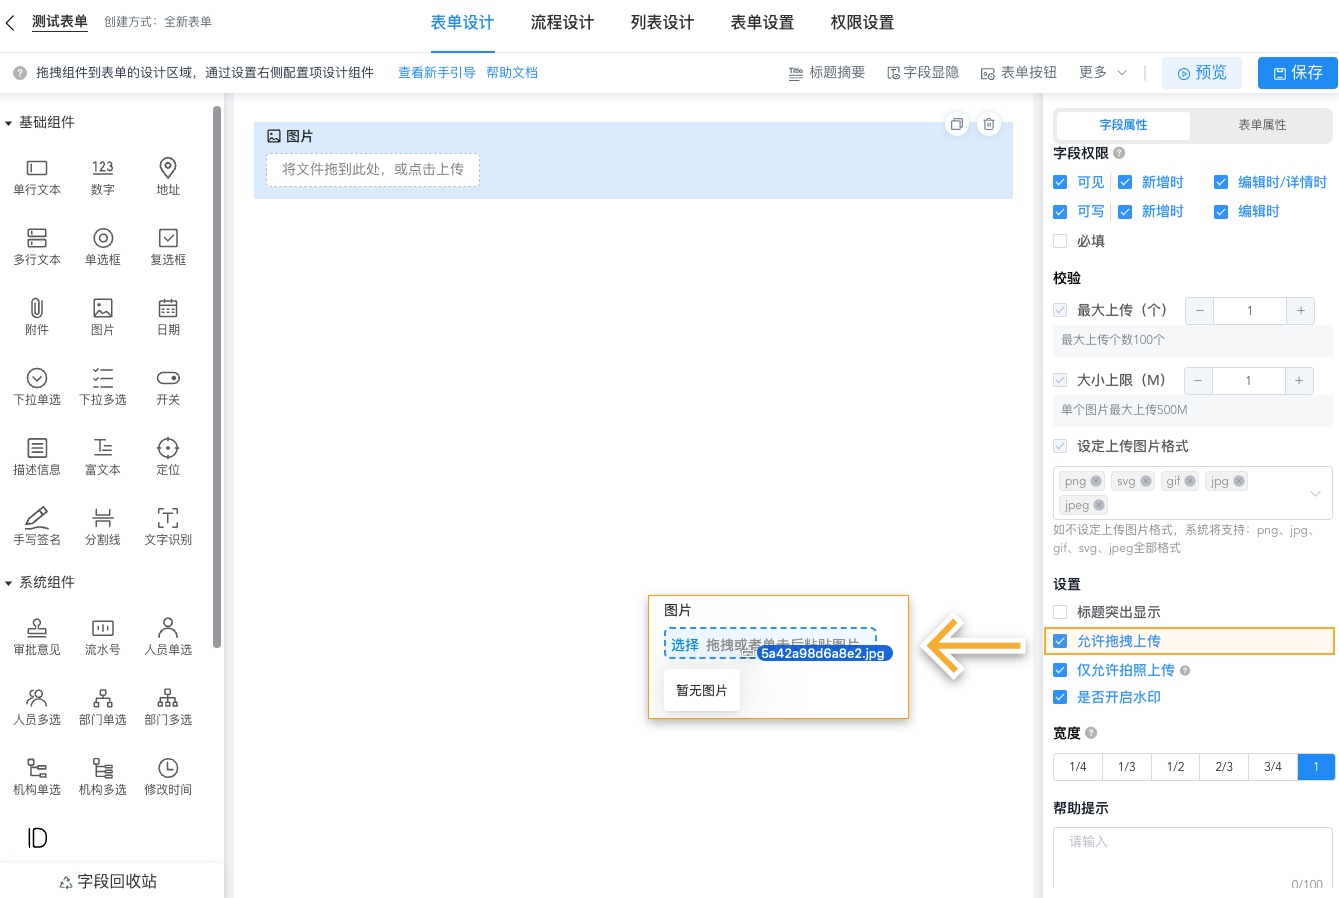
Task: Switch to the 表单属性 tab
Action: coord(1262,126)
